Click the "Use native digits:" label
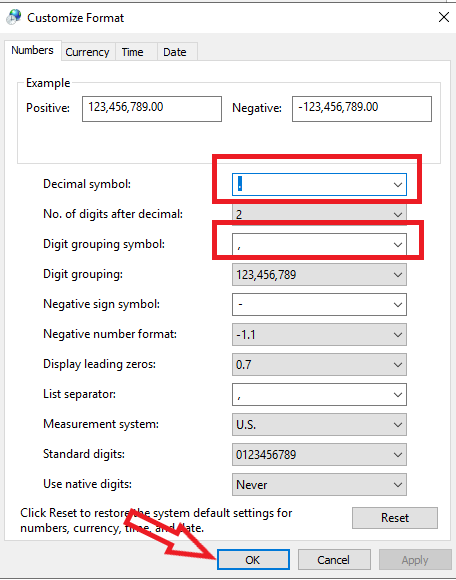This screenshot has width=456, height=580. (x=87, y=484)
